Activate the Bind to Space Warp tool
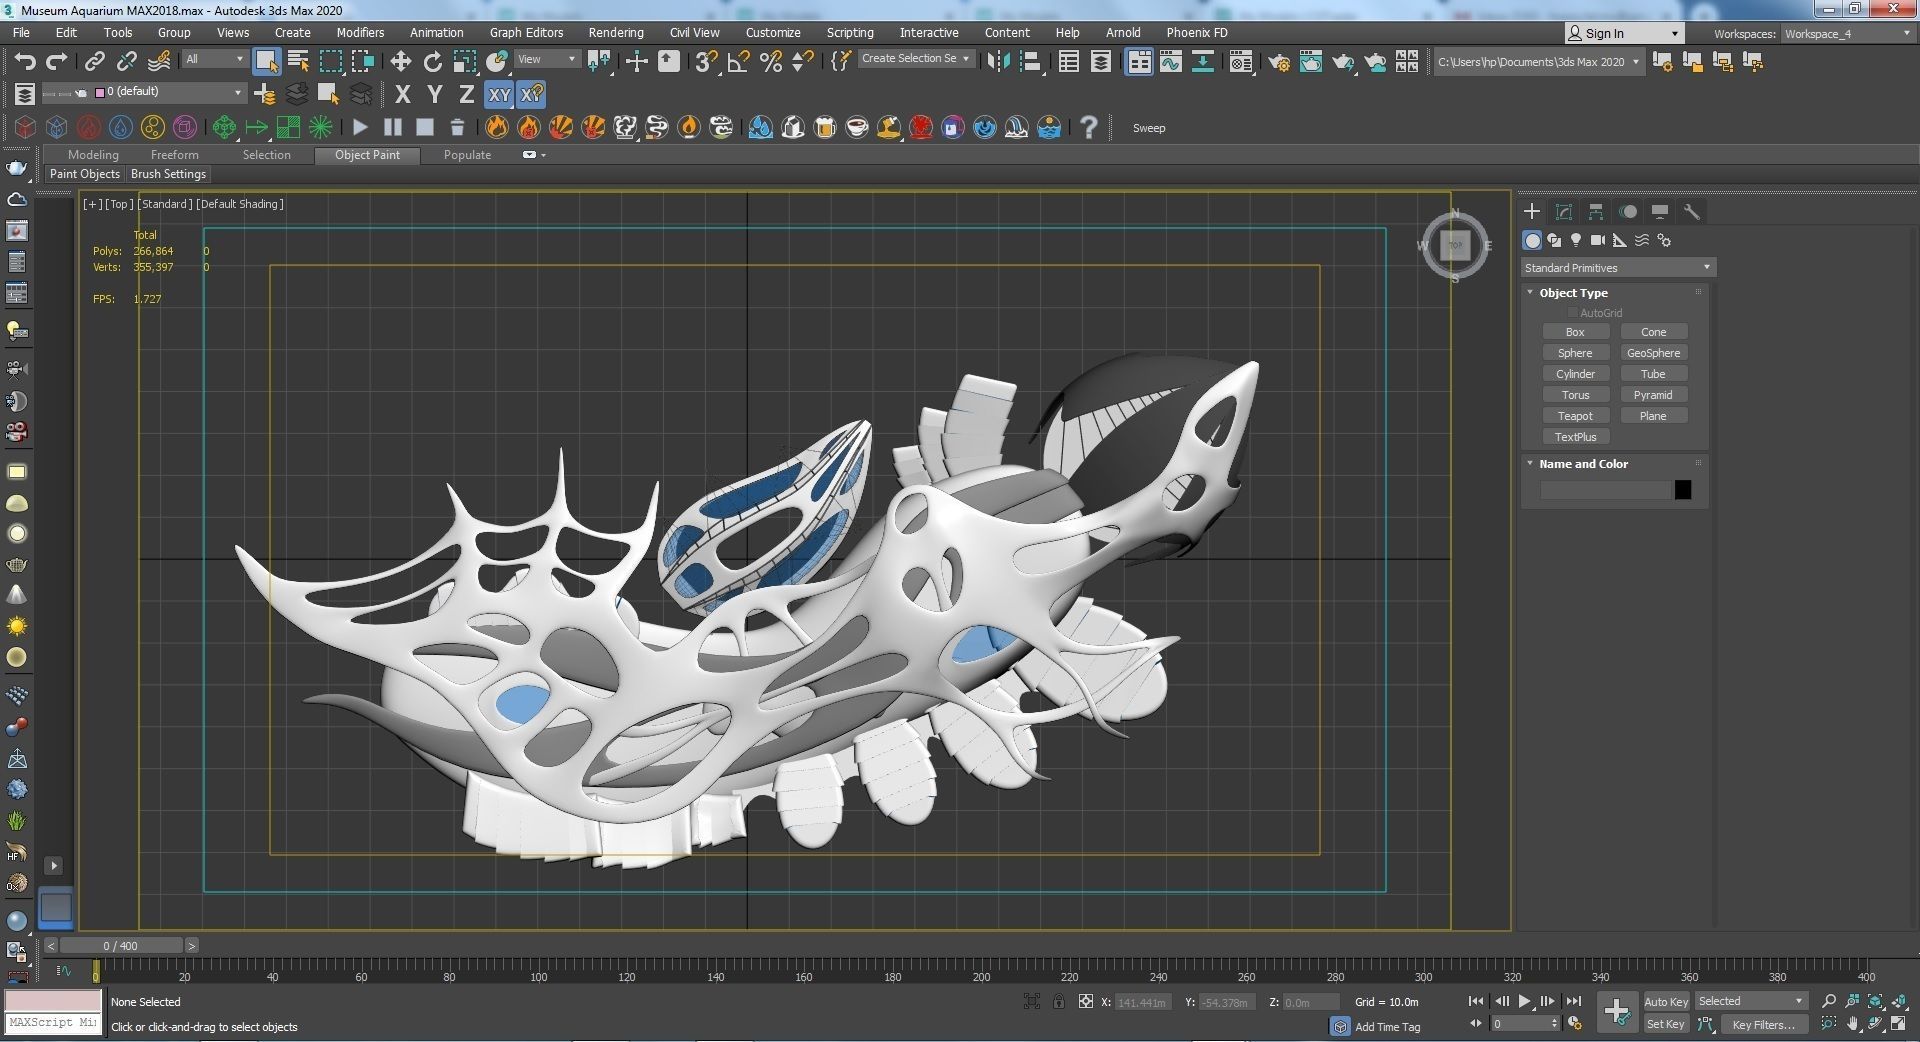Image resolution: width=1920 pixels, height=1042 pixels. (x=159, y=62)
